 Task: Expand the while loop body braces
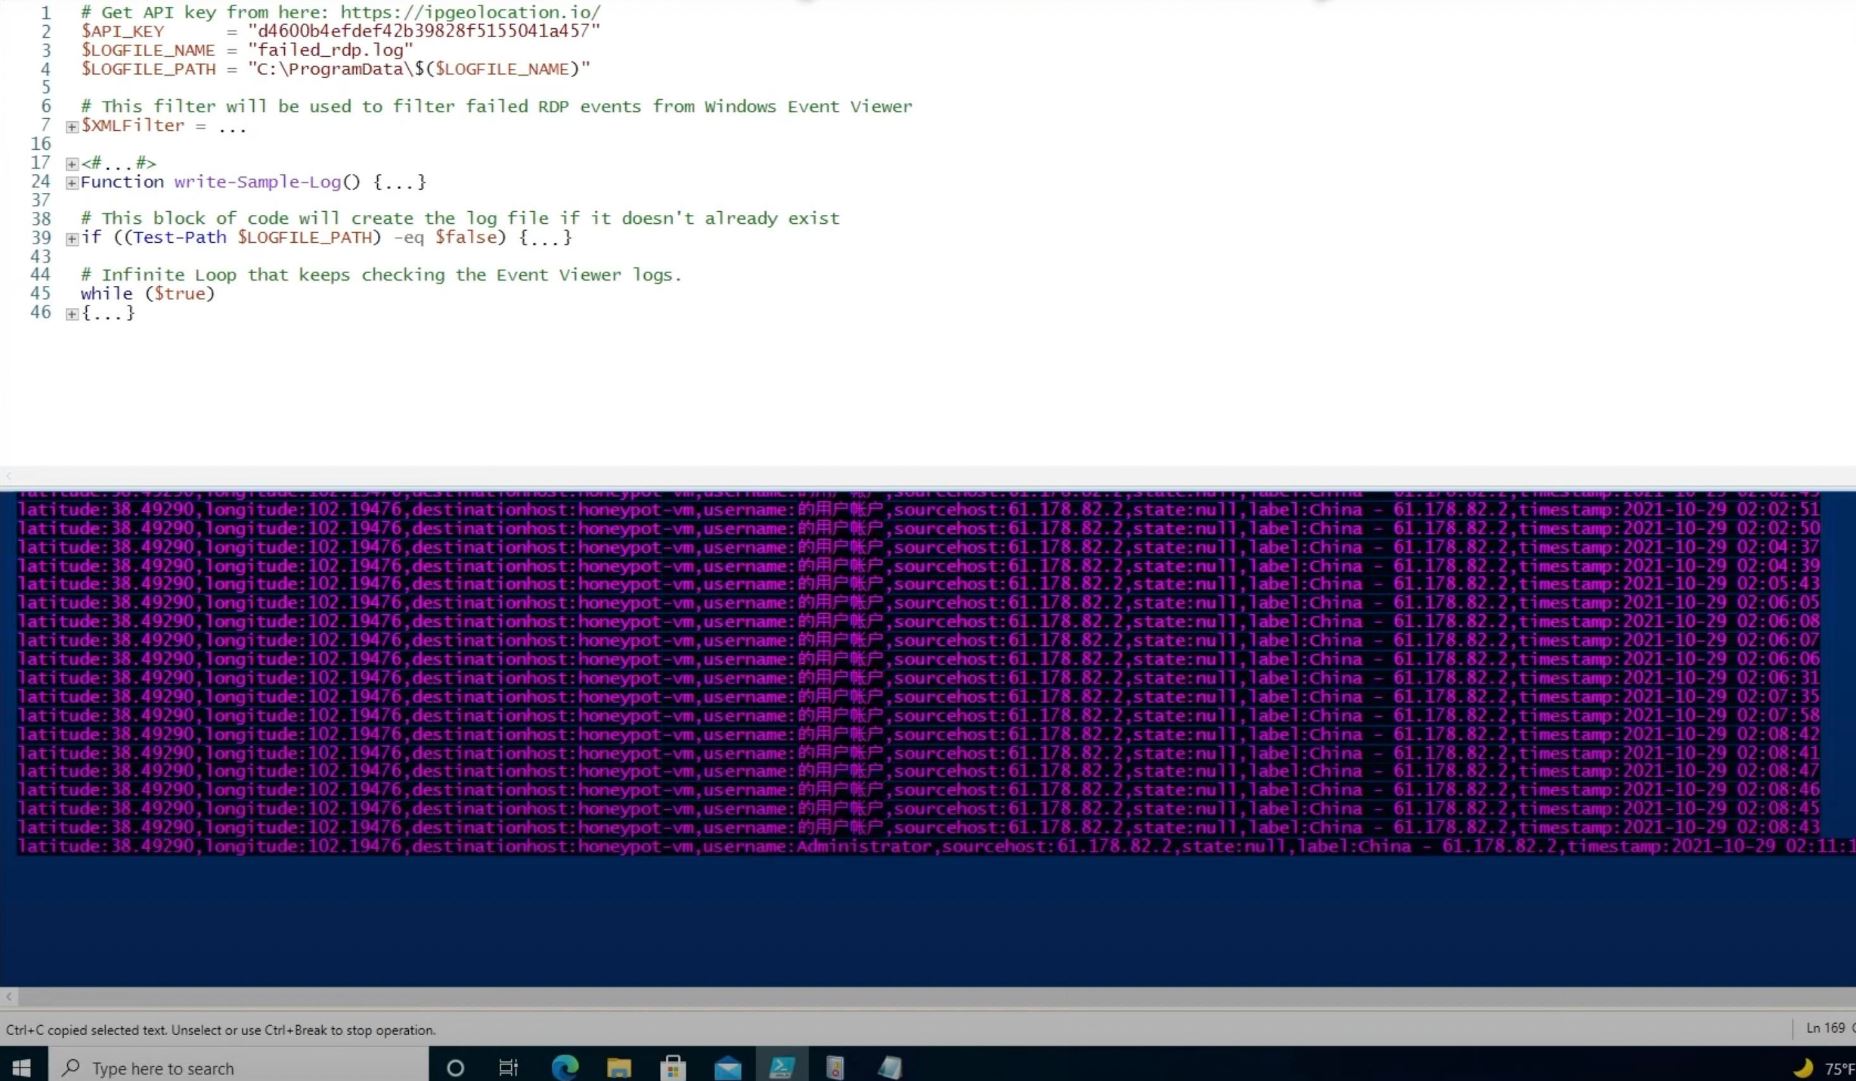click(72, 314)
